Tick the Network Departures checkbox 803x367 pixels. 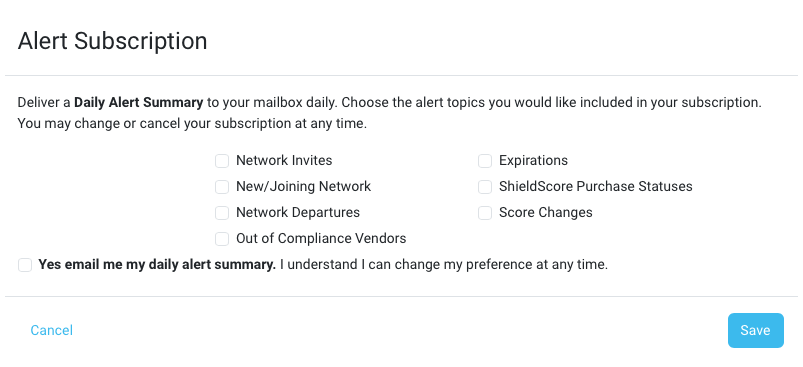(222, 213)
